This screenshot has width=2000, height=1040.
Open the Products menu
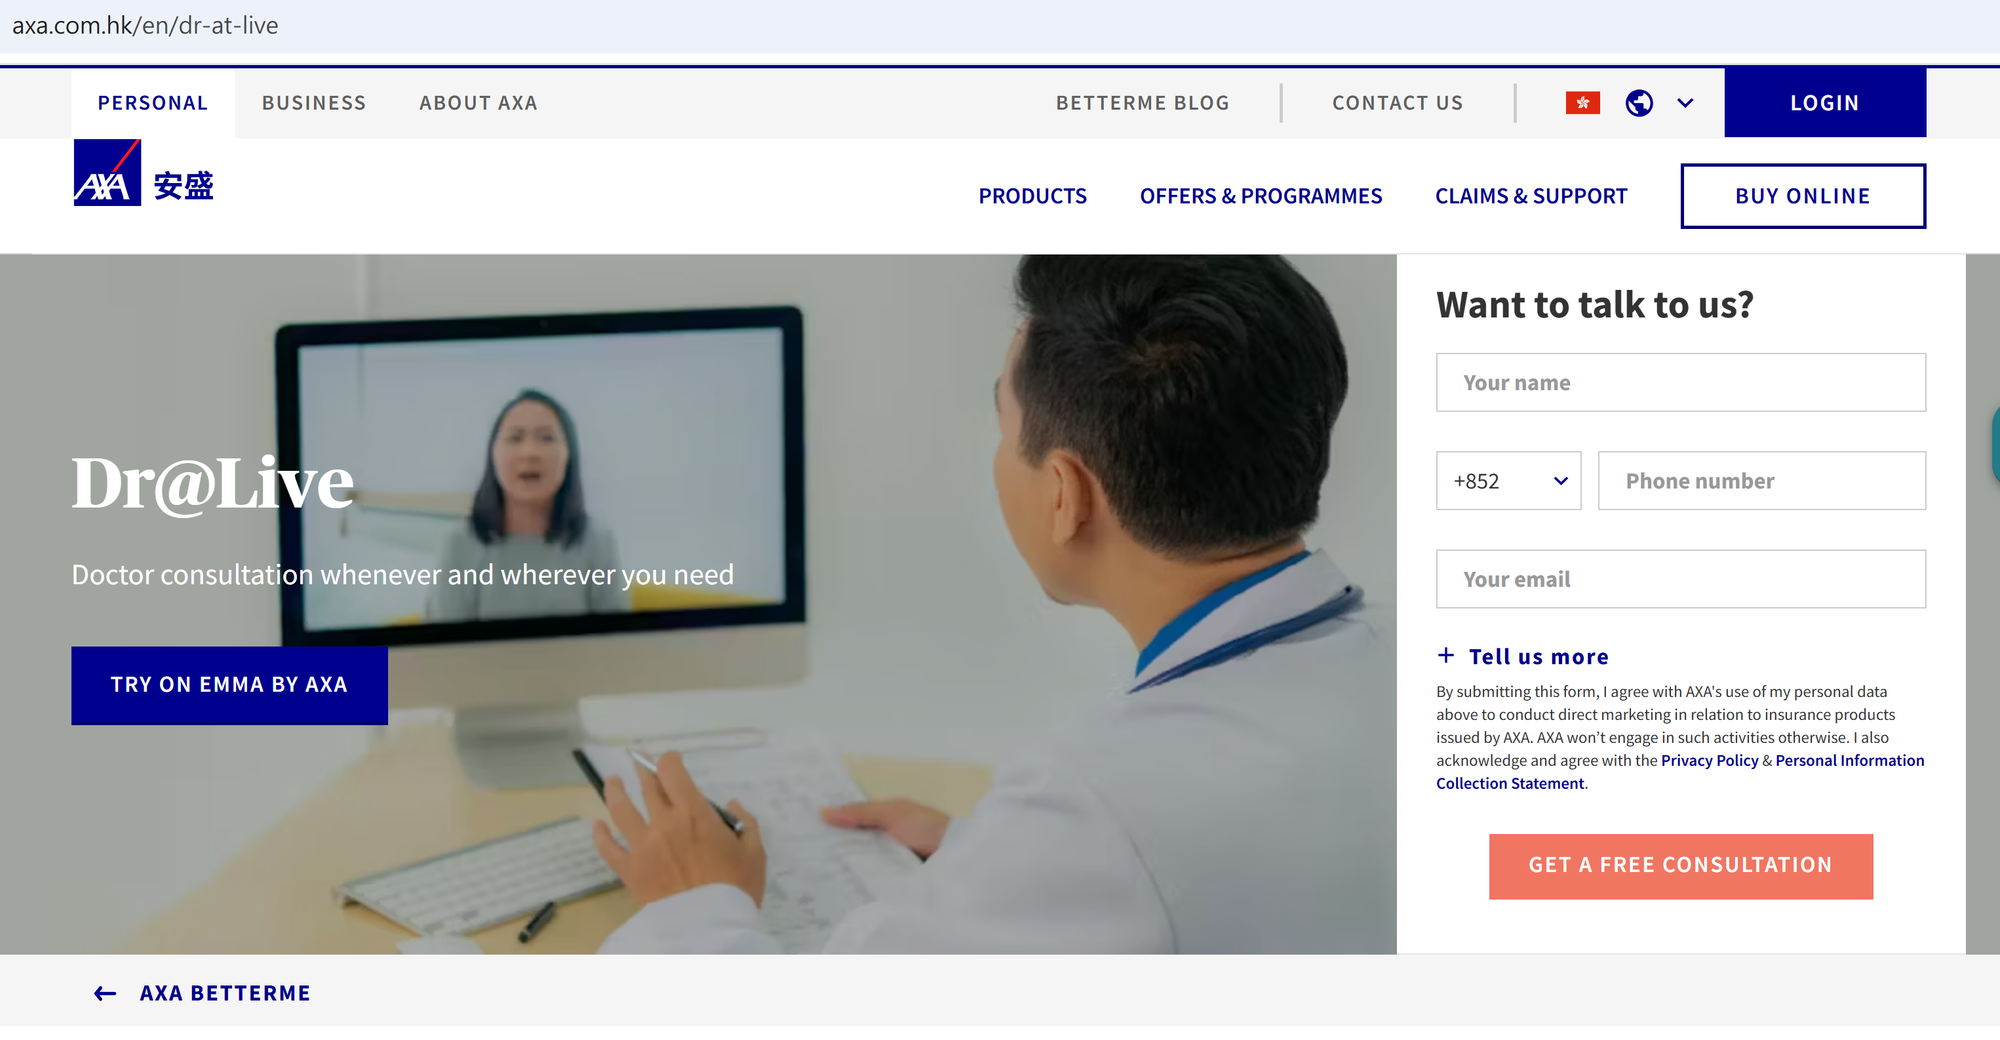(1032, 196)
